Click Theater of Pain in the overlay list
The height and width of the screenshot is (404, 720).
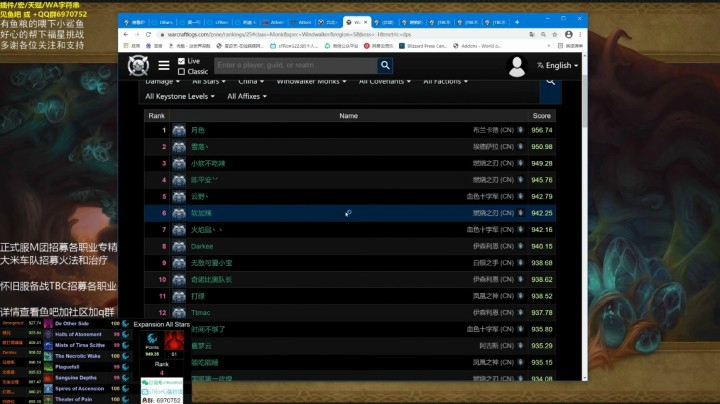(x=73, y=399)
